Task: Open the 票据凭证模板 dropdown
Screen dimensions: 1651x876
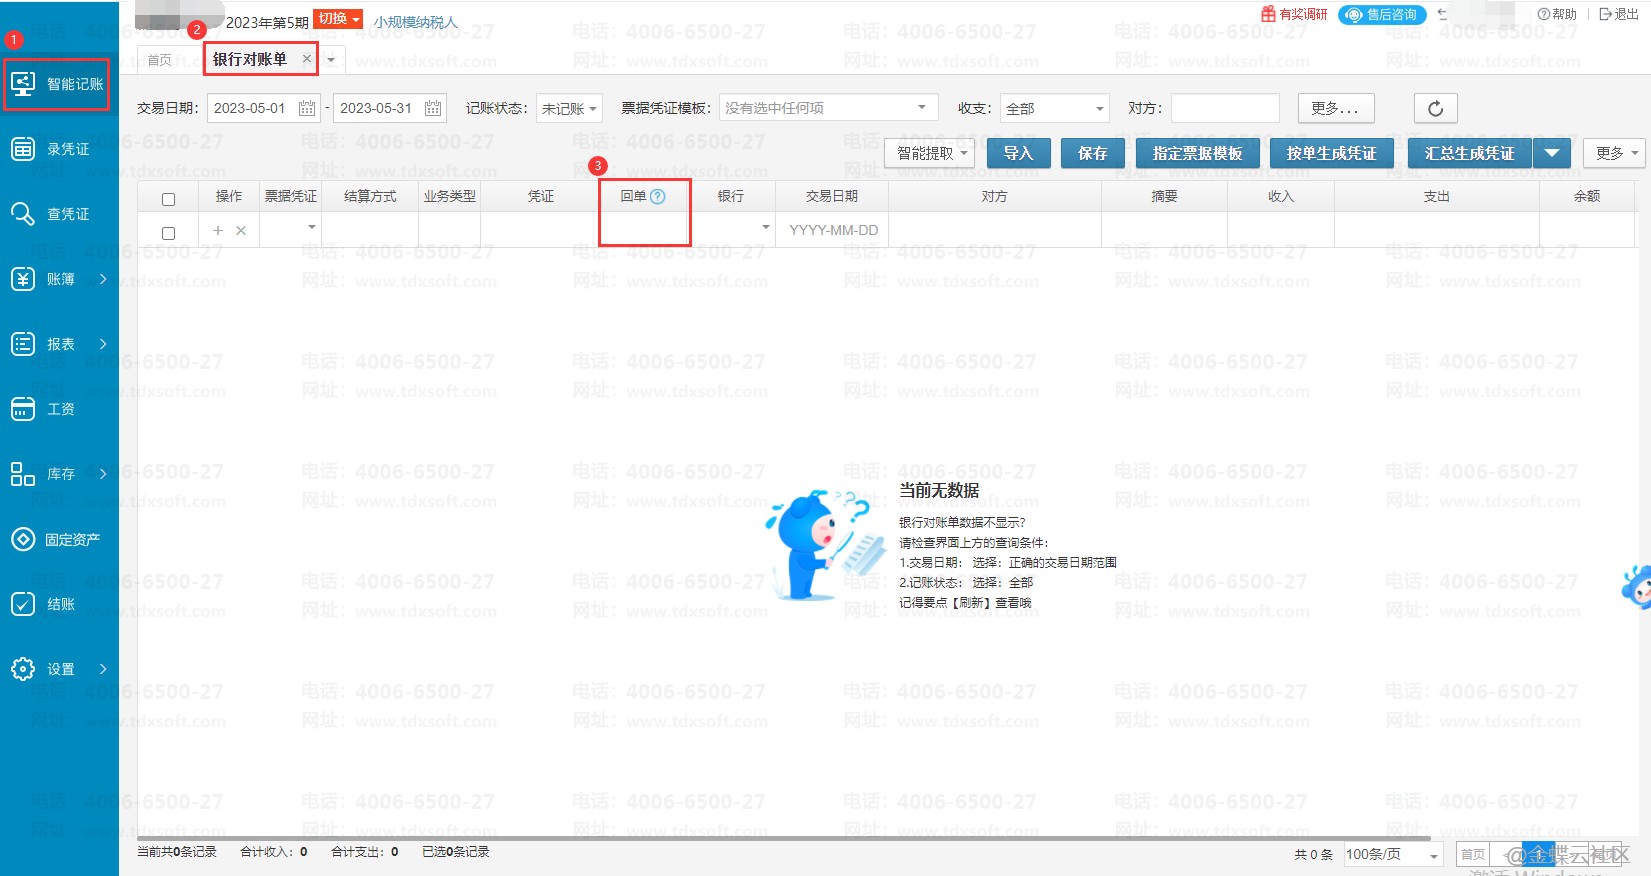Action: (x=827, y=108)
